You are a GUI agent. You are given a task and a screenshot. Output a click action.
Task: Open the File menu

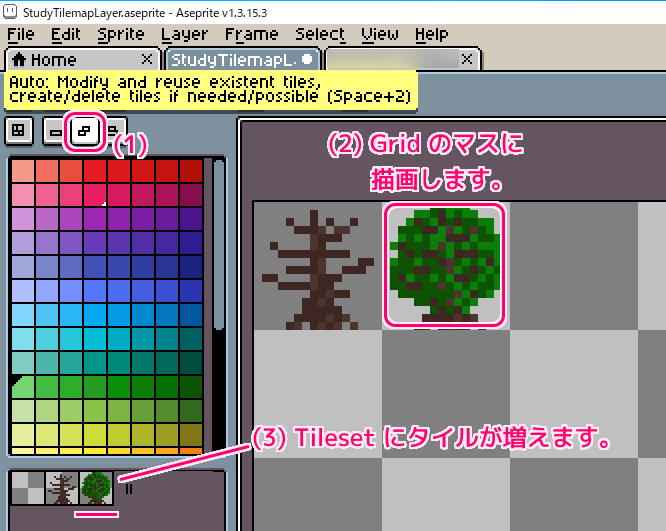20,34
